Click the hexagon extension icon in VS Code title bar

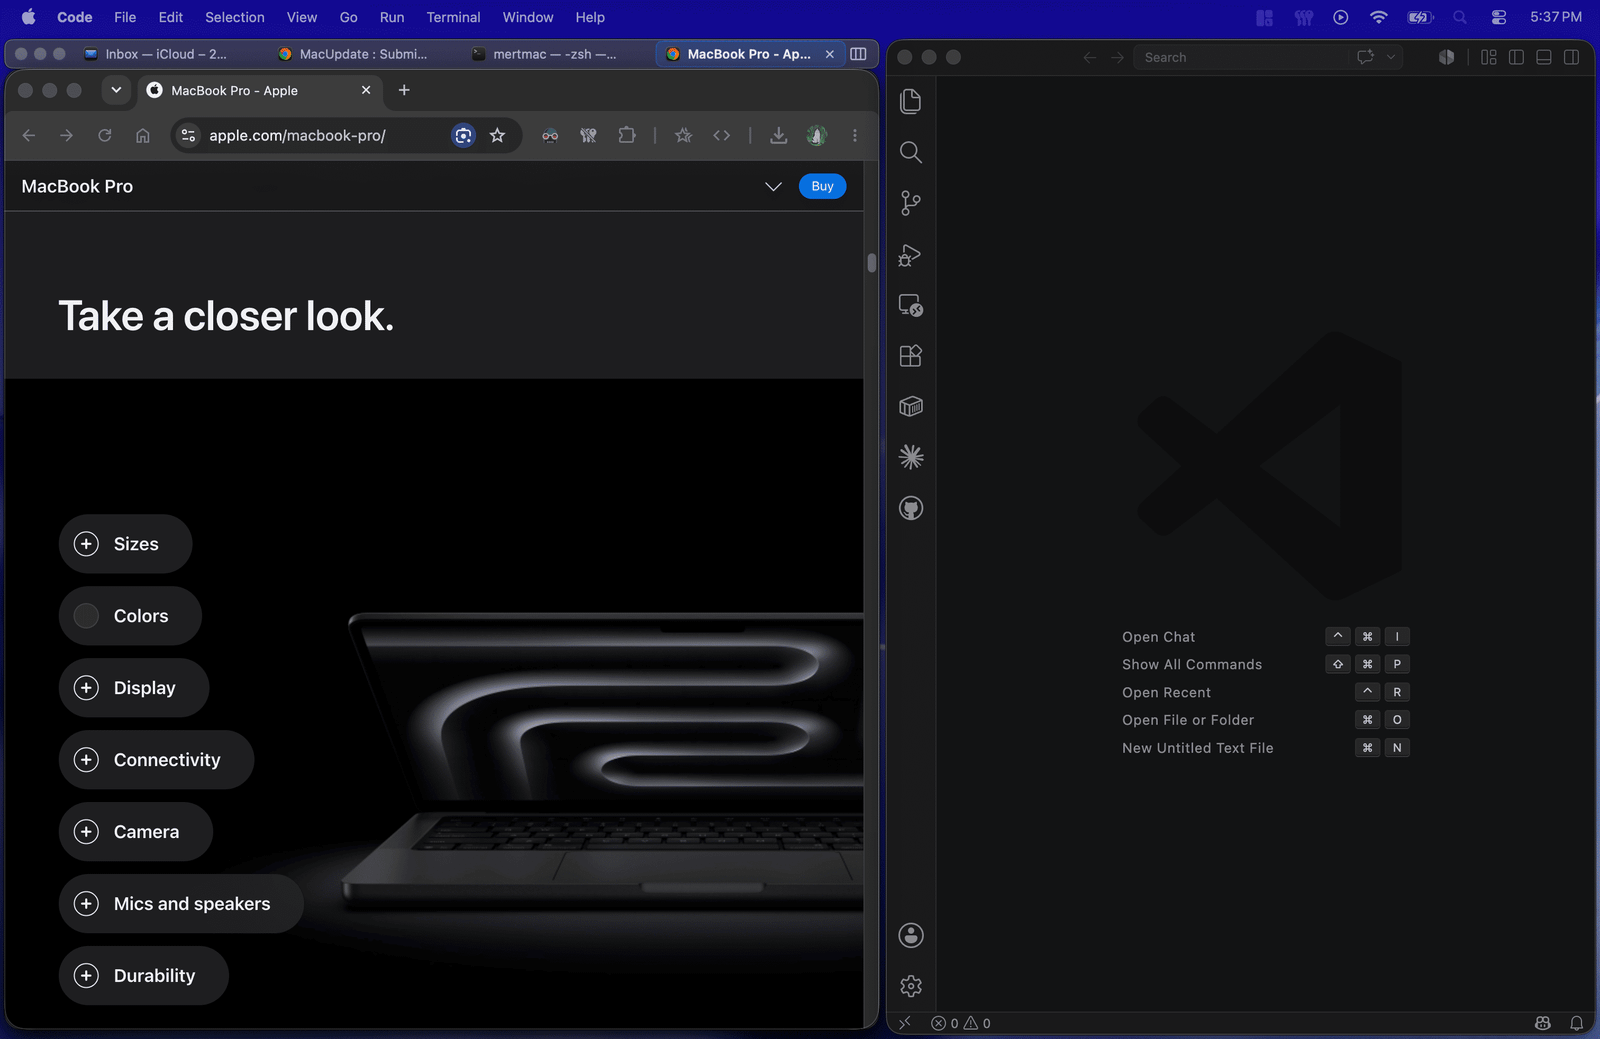[1446, 57]
